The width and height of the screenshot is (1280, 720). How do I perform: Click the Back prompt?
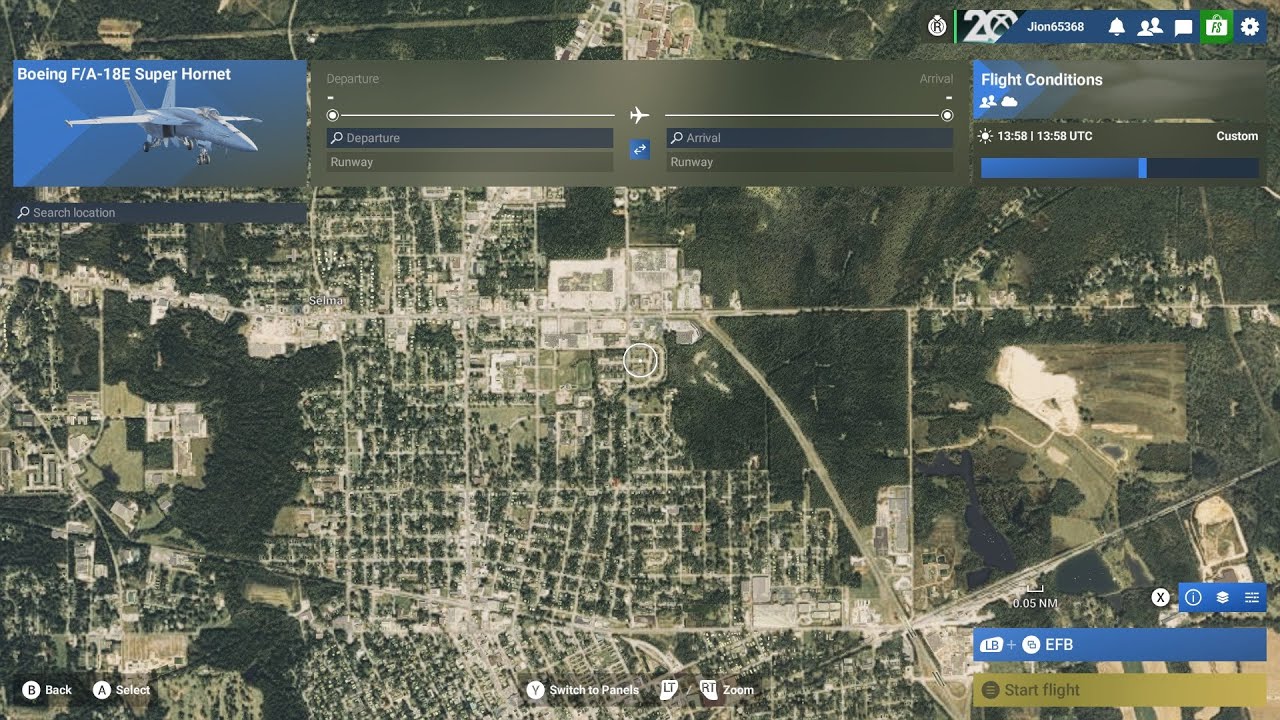pos(47,690)
